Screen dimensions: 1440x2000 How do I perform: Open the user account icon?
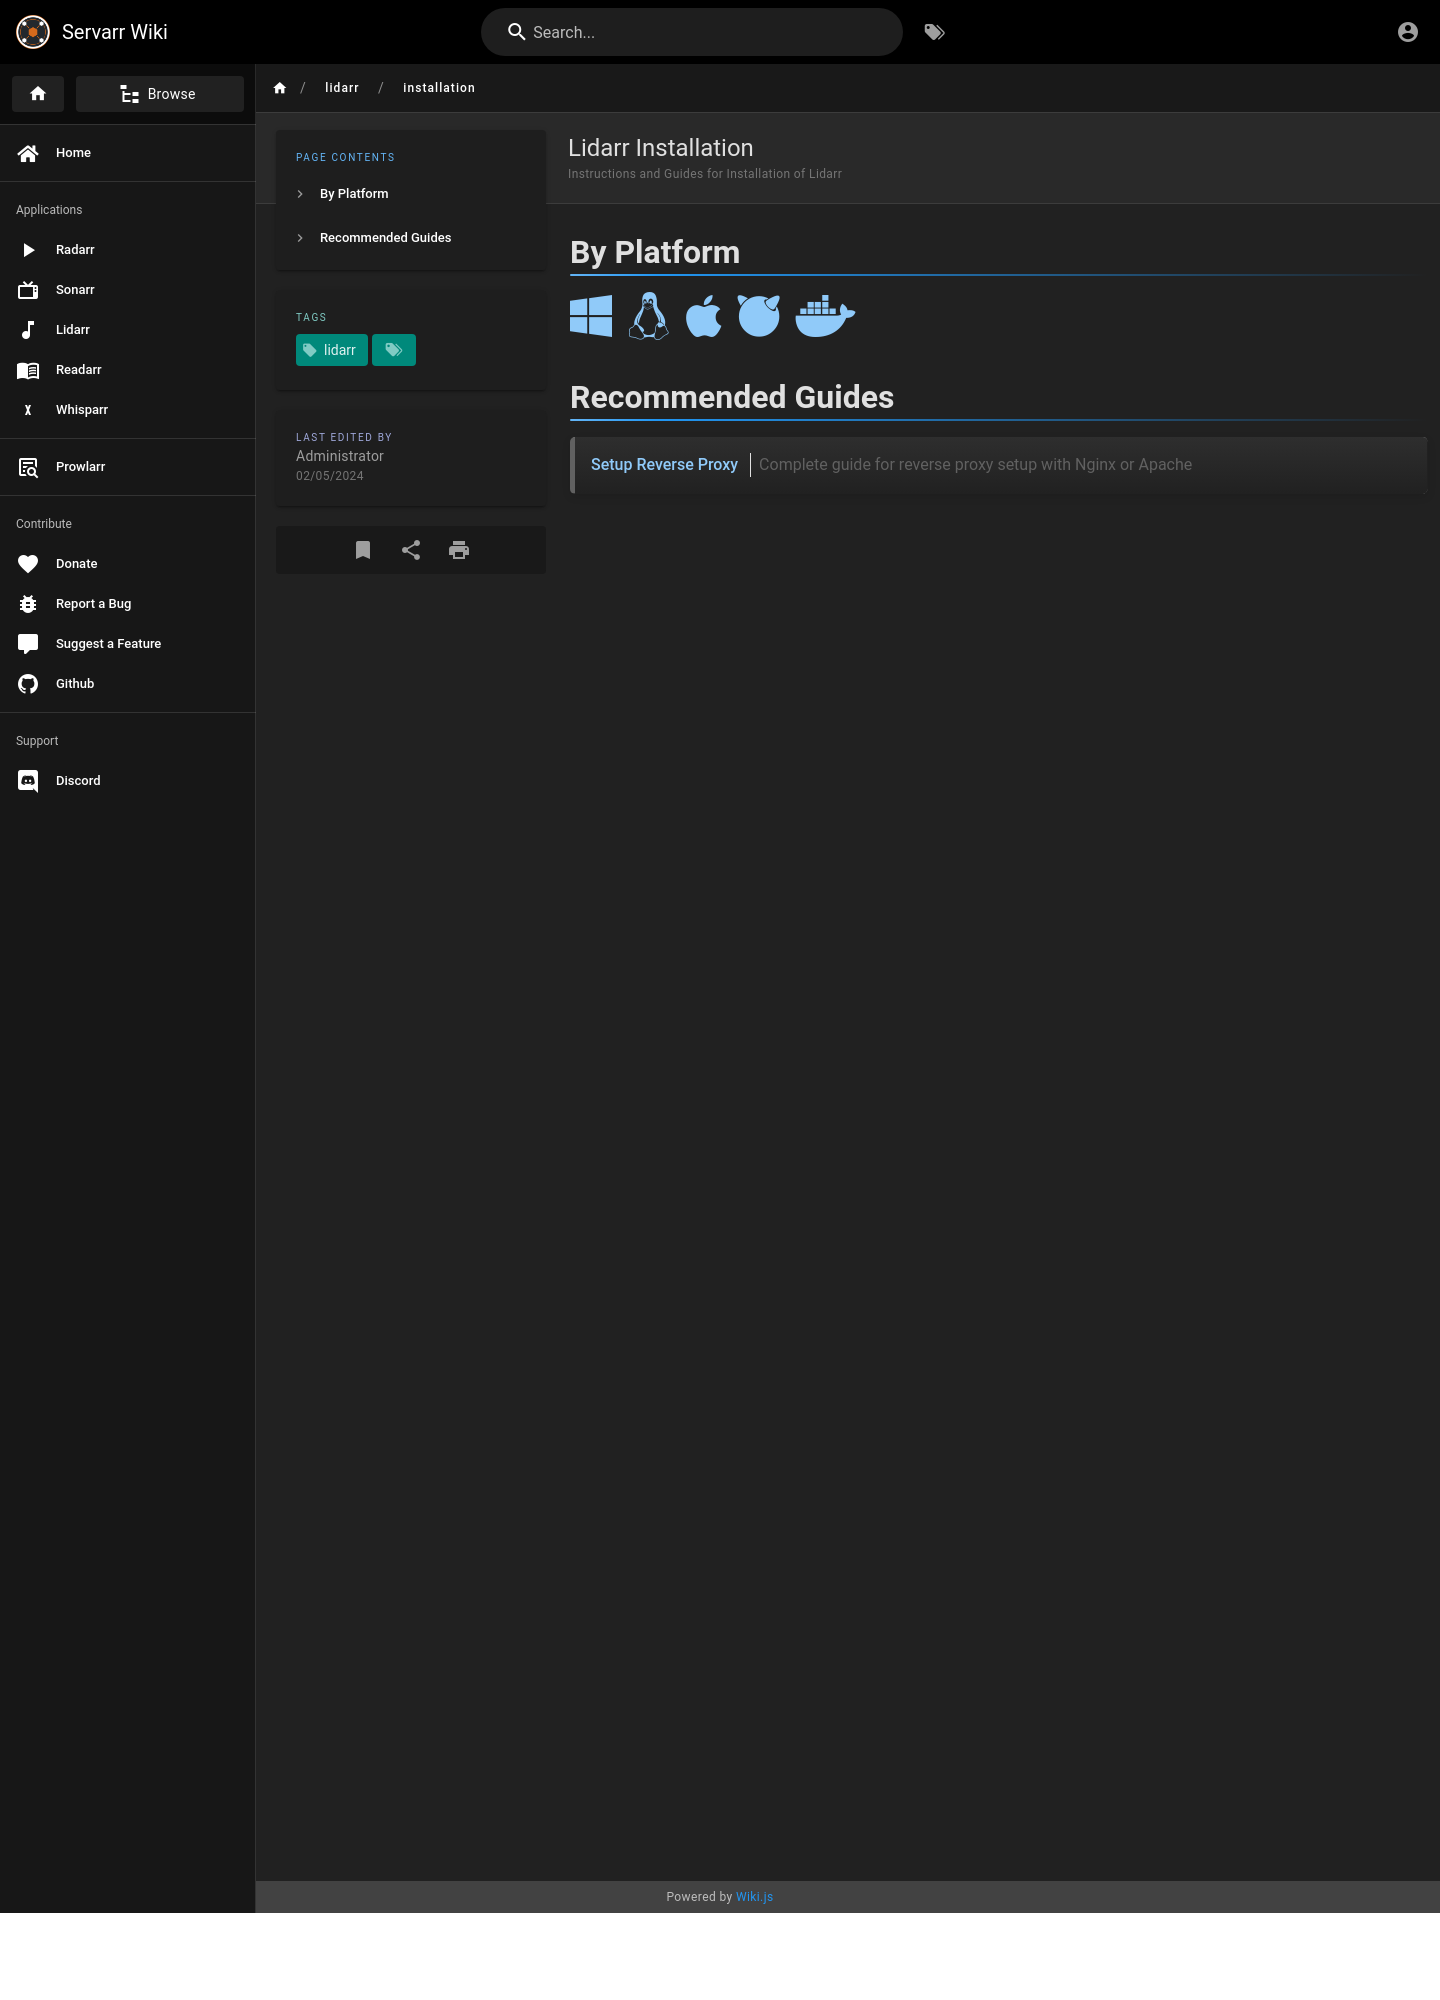point(1408,32)
